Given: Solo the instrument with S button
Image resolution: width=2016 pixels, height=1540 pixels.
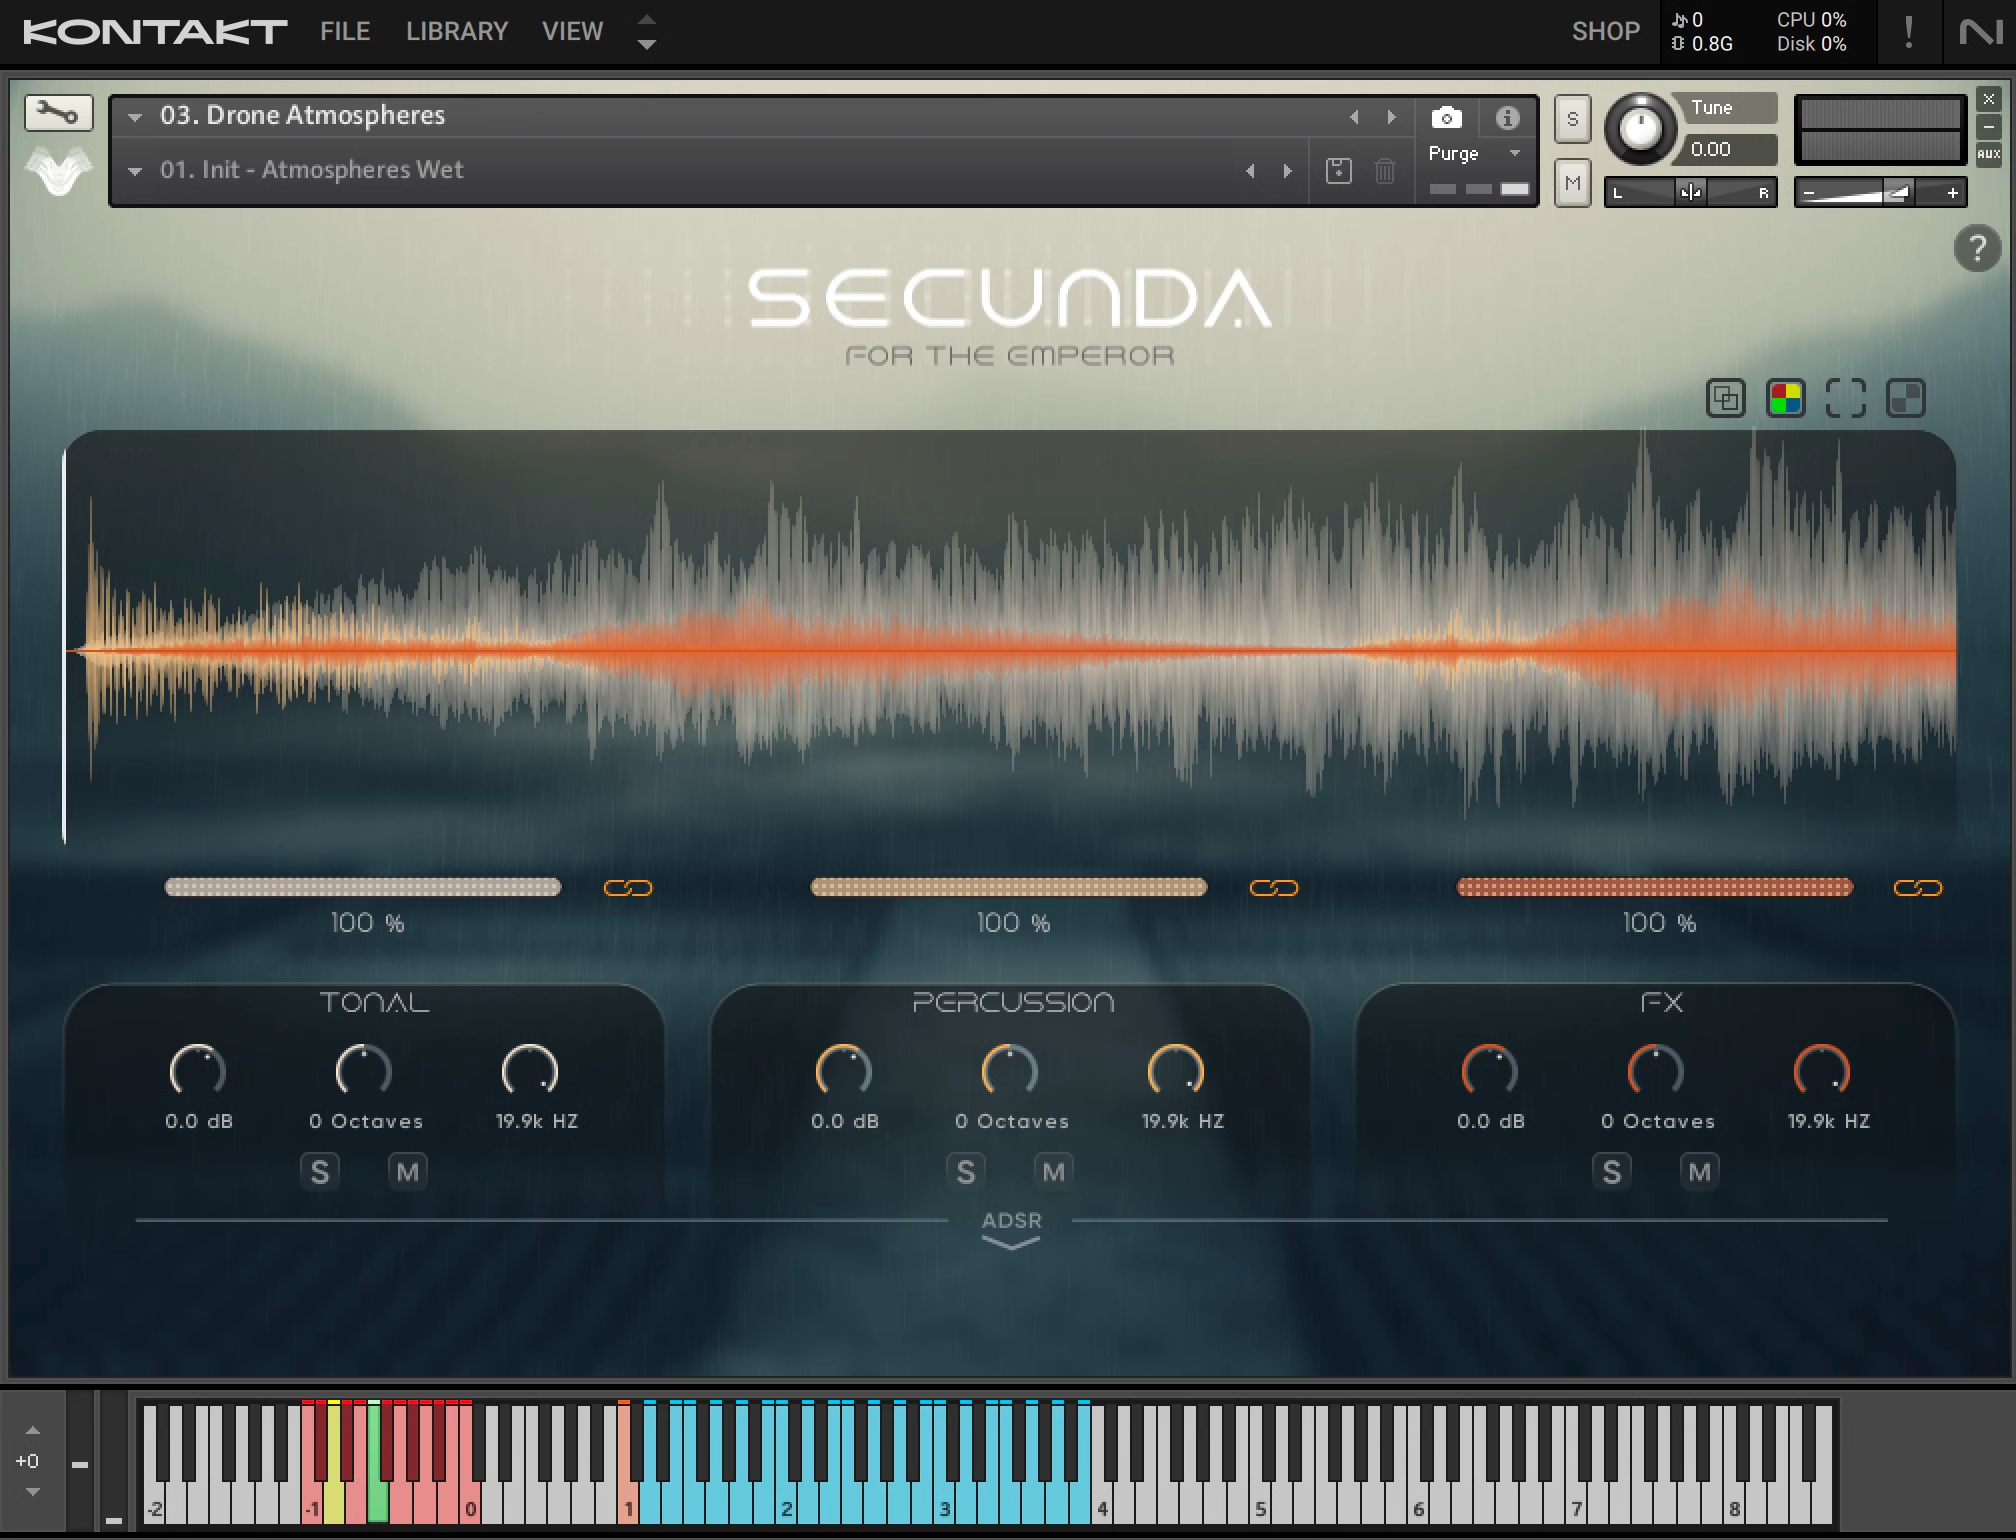Looking at the screenshot, I should point(1572,120).
